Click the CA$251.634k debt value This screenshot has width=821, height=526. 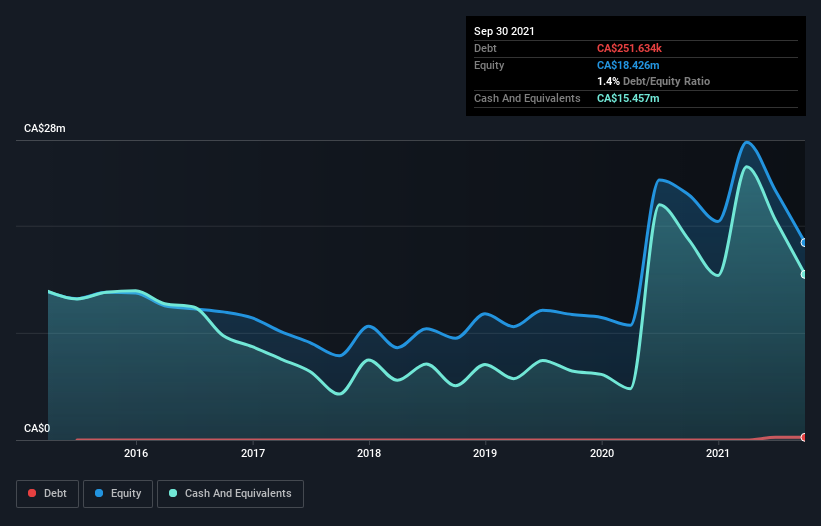point(629,49)
